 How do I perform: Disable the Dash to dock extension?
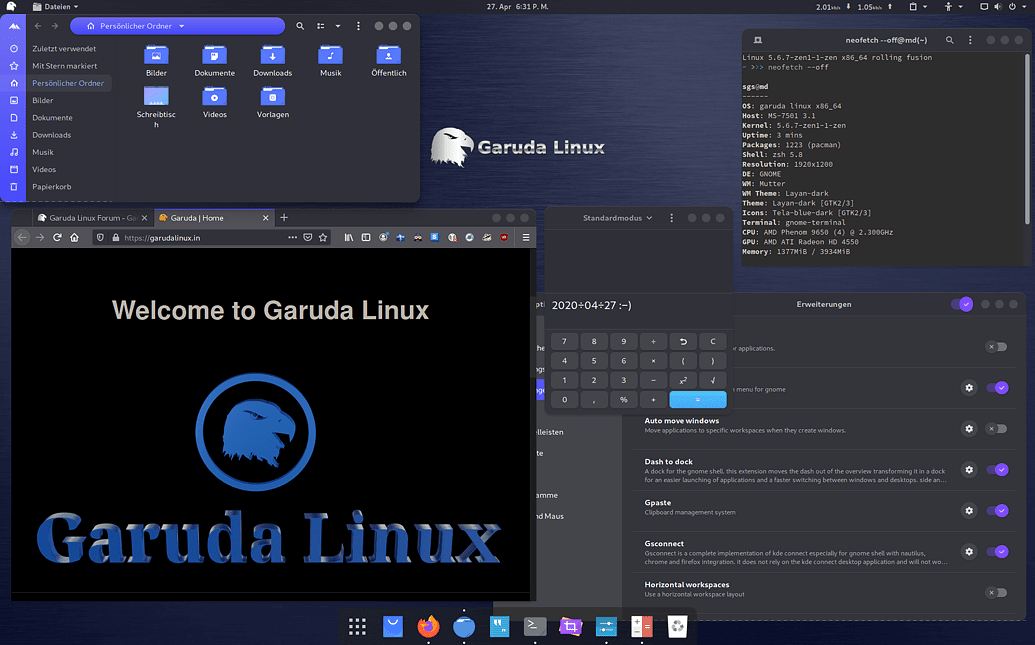click(997, 470)
